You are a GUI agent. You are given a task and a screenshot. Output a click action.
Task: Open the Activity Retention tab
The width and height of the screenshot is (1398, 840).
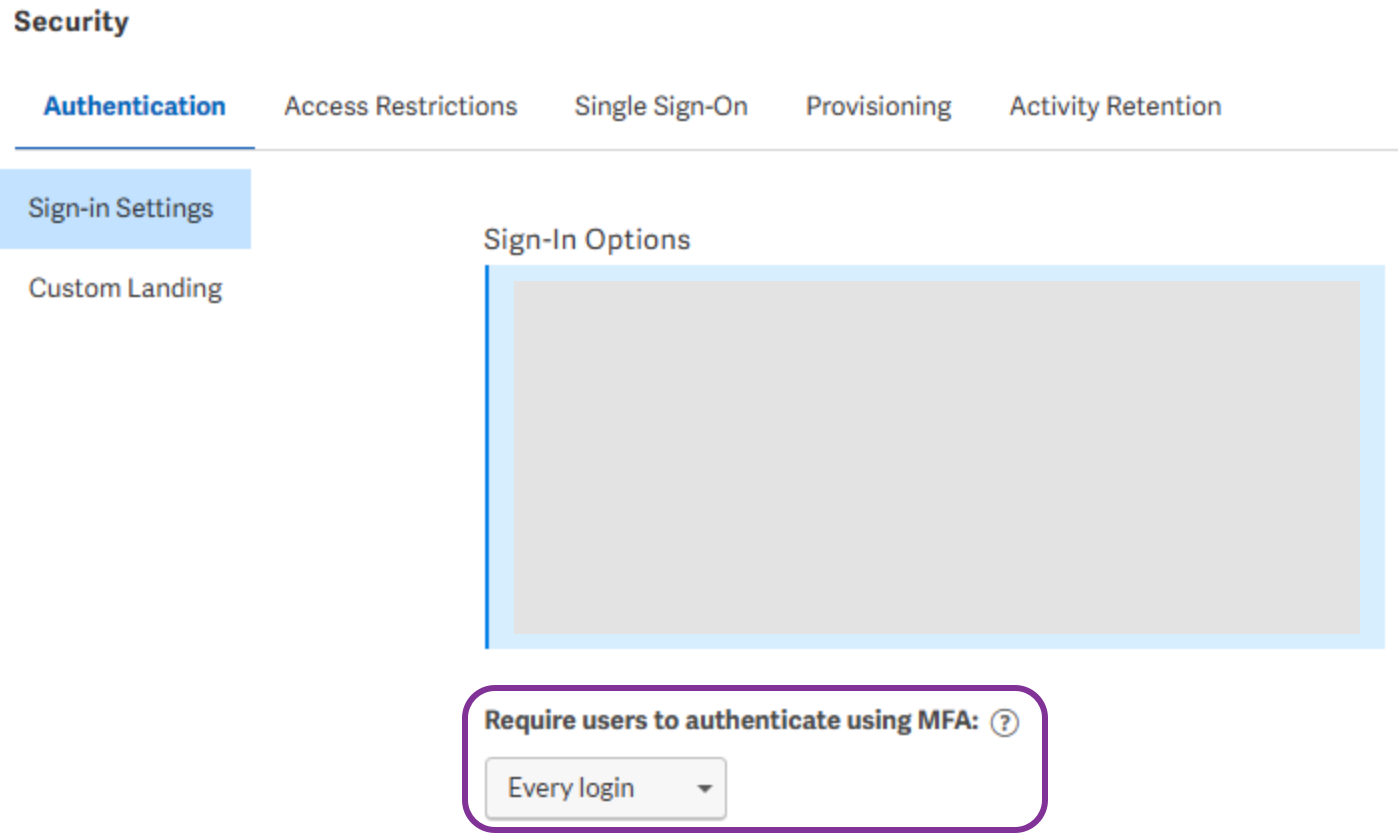click(x=1115, y=106)
